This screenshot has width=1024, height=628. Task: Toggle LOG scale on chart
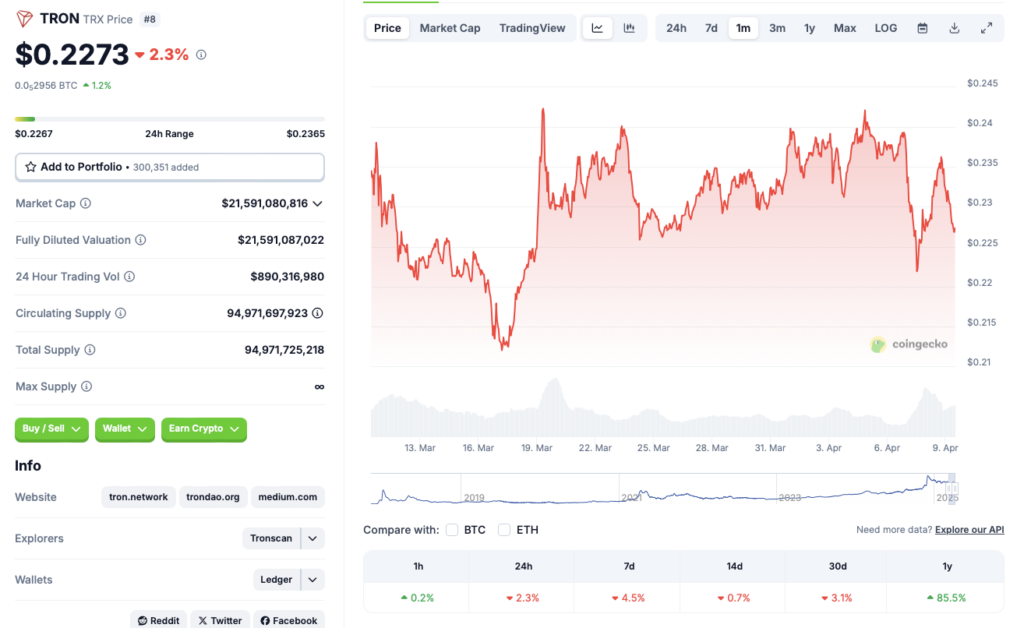pos(886,28)
